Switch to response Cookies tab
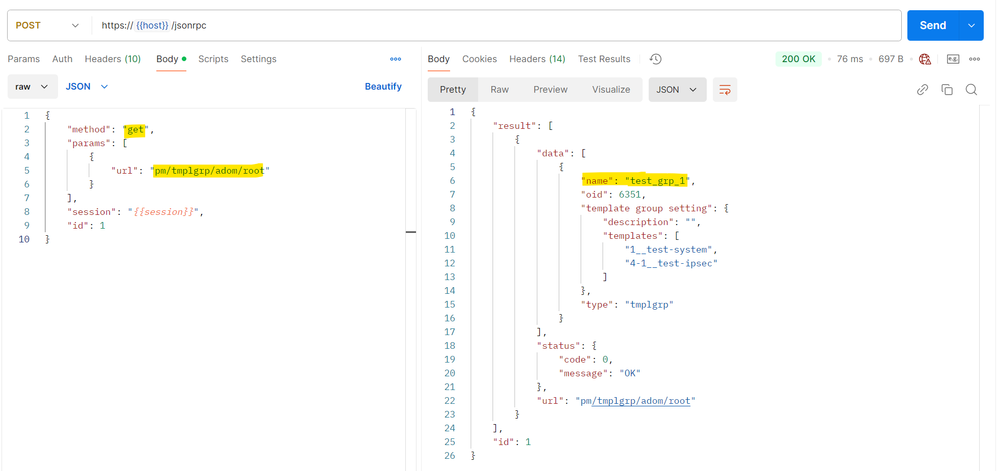This screenshot has height=471, width=998. tap(479, 59)
